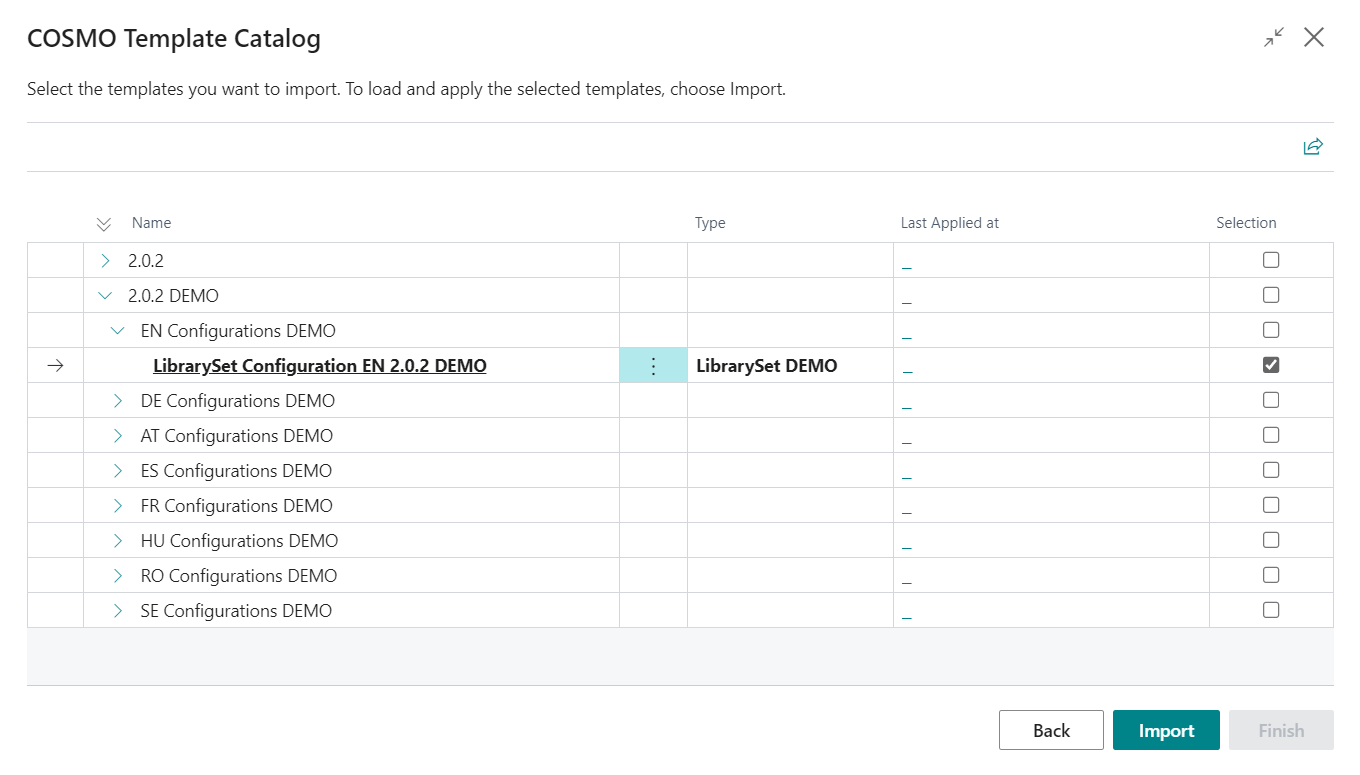Expand the HU Configurations DEMO group
1360x775 pixels.
(x=118, y=541)
